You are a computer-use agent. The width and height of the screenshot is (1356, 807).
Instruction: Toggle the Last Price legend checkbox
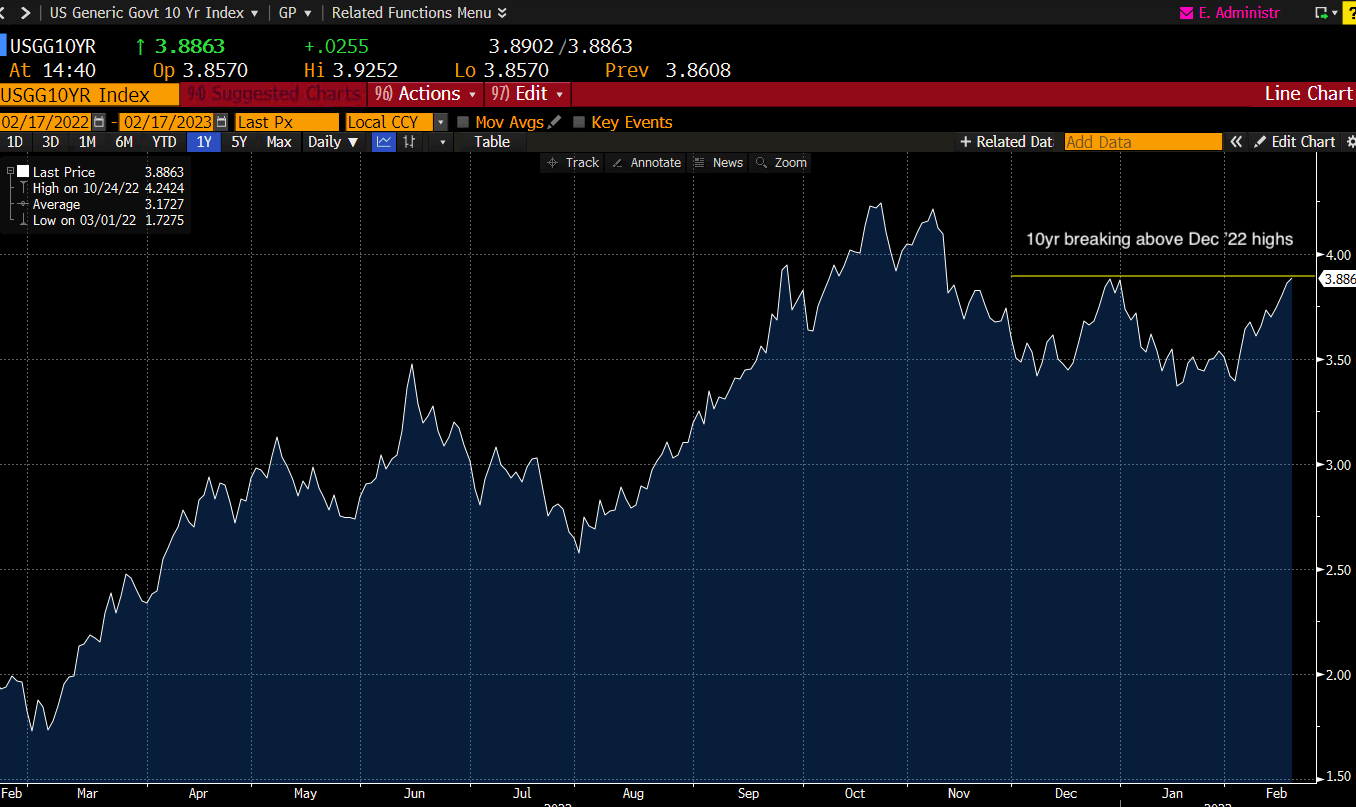[x=24, y=170]
